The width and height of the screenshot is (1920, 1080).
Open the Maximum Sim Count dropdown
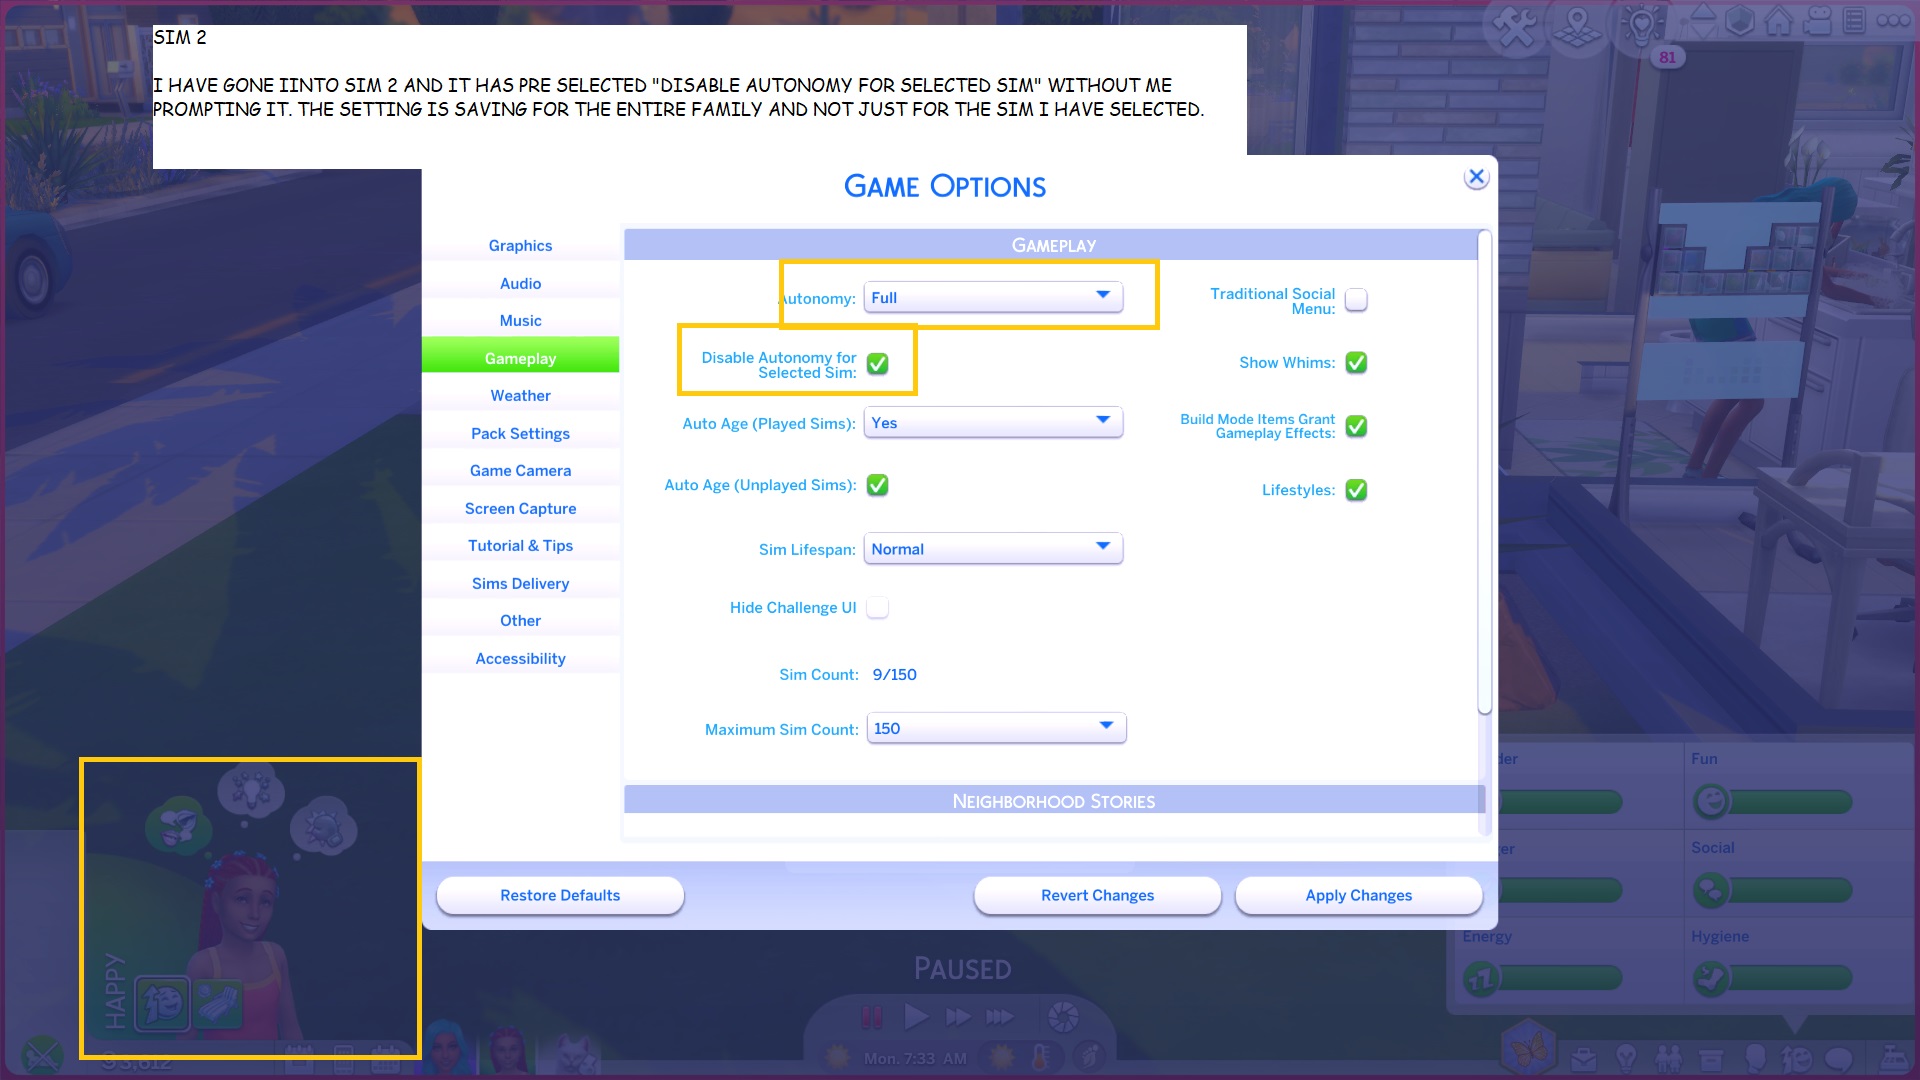point(996,728)
